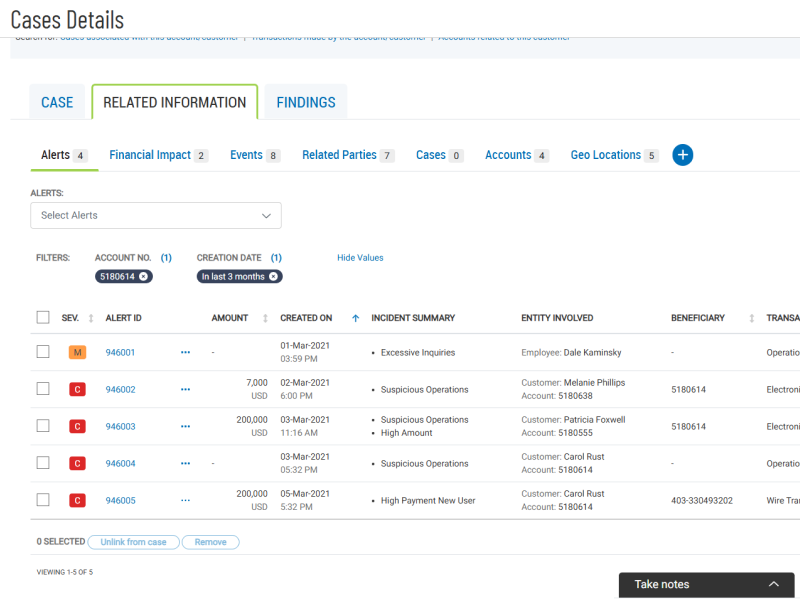
Task: Click the Unlink from case button
Action: 133,542
